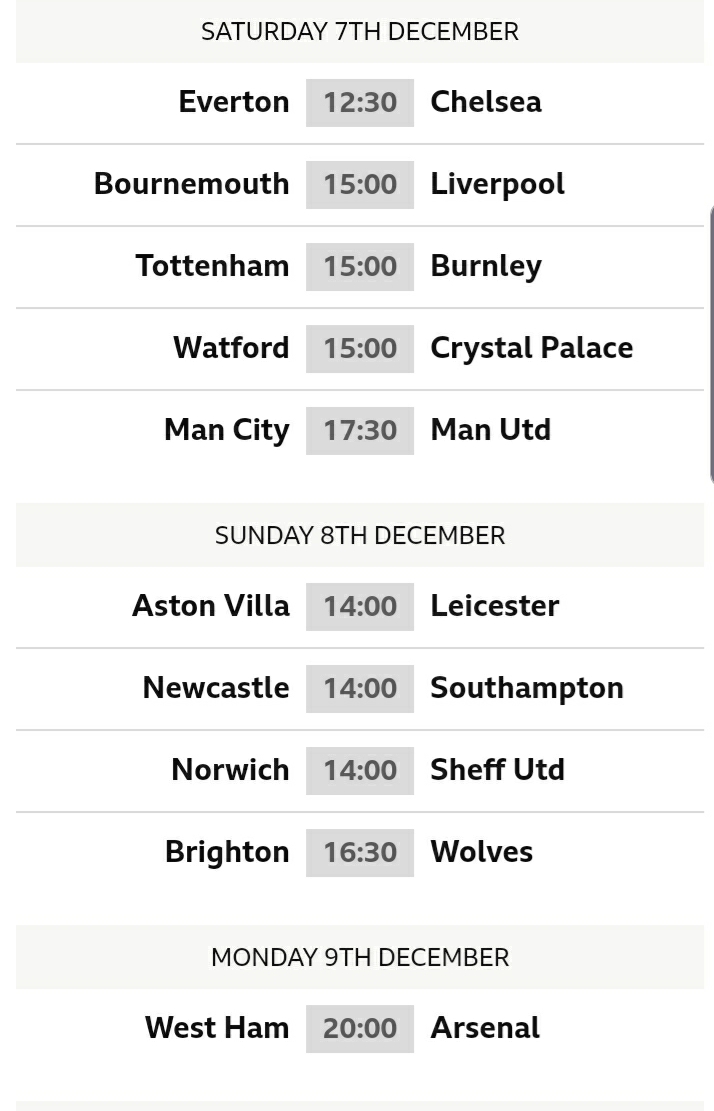Click the Wolves team name

[x=482, y=852]
